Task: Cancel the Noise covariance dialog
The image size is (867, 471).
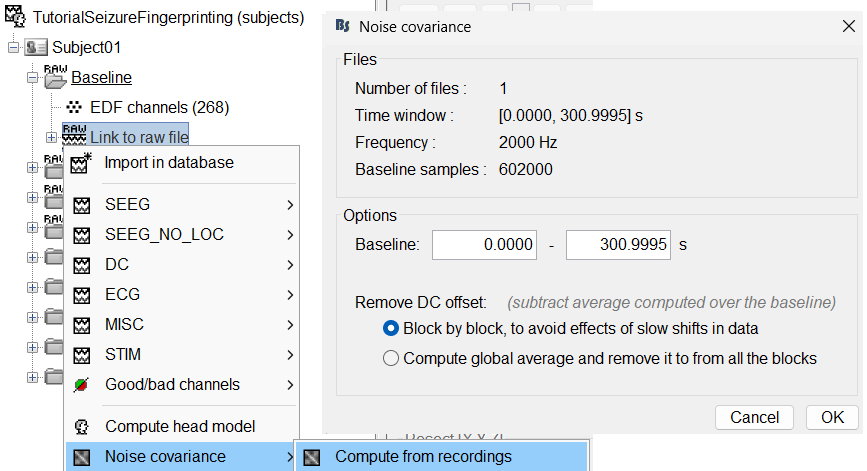Action: point(754,417)
